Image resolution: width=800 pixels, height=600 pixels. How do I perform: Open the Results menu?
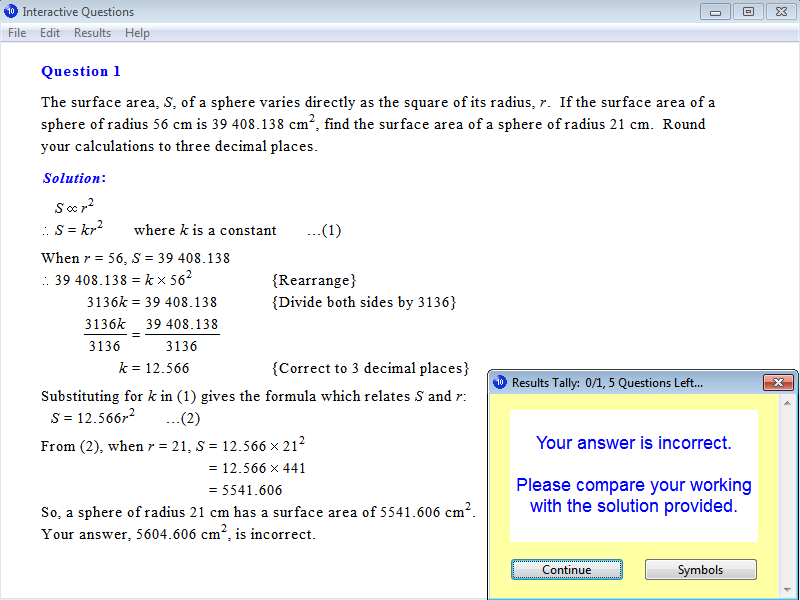click(92, 33)
